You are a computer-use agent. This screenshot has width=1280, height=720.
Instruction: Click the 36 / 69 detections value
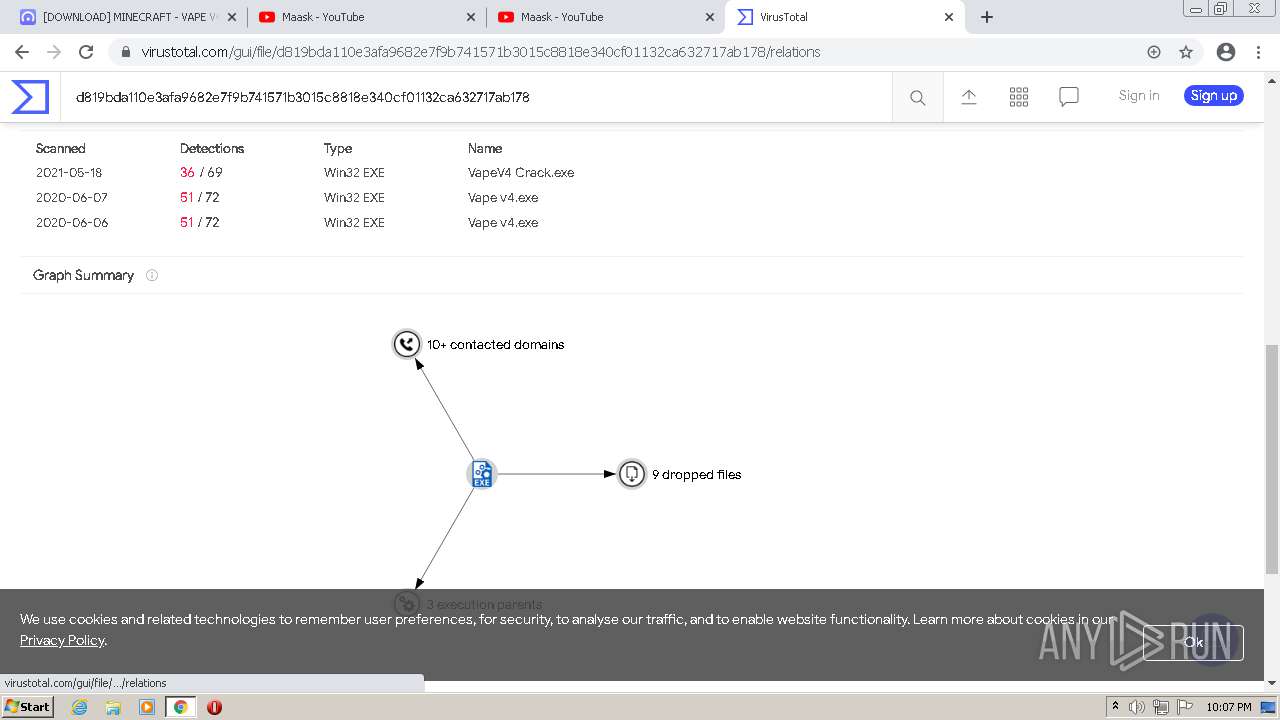point(201,172)
